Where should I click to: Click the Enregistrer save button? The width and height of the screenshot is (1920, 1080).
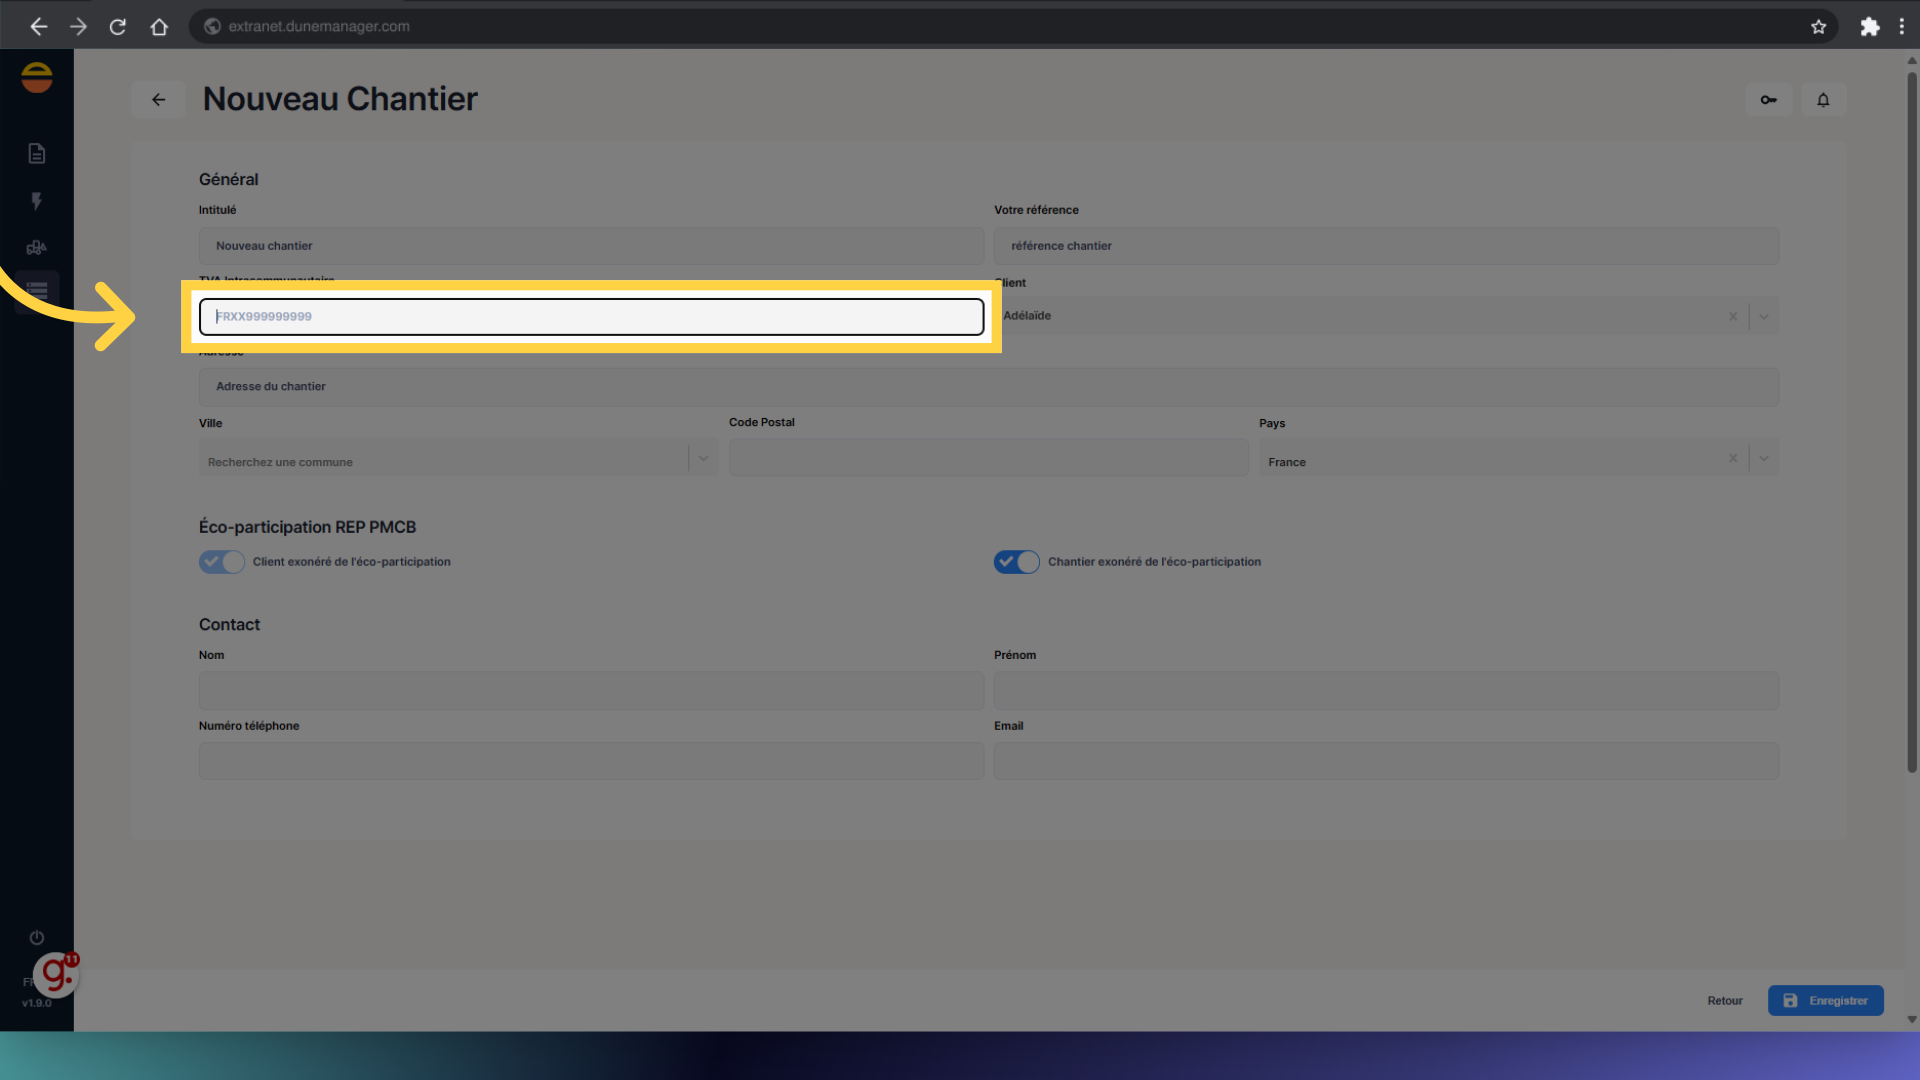(x=1825, y=1000)
